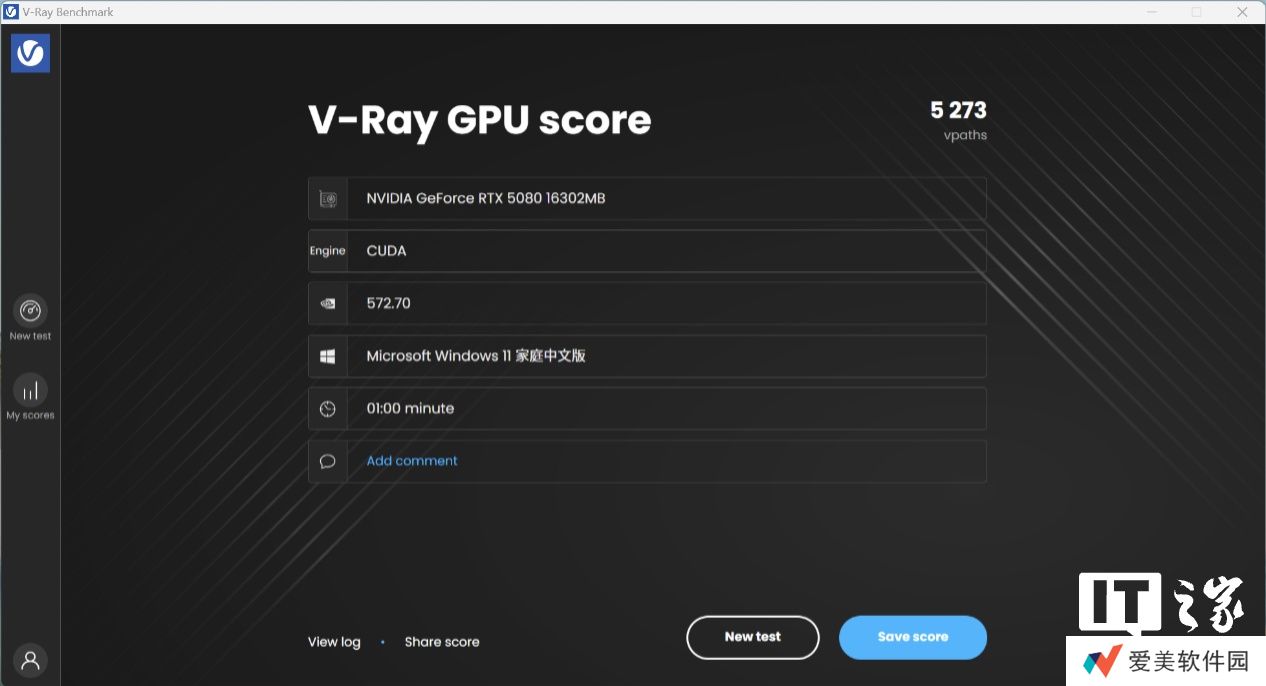Select driver version 572.70 text

point(389,303)
